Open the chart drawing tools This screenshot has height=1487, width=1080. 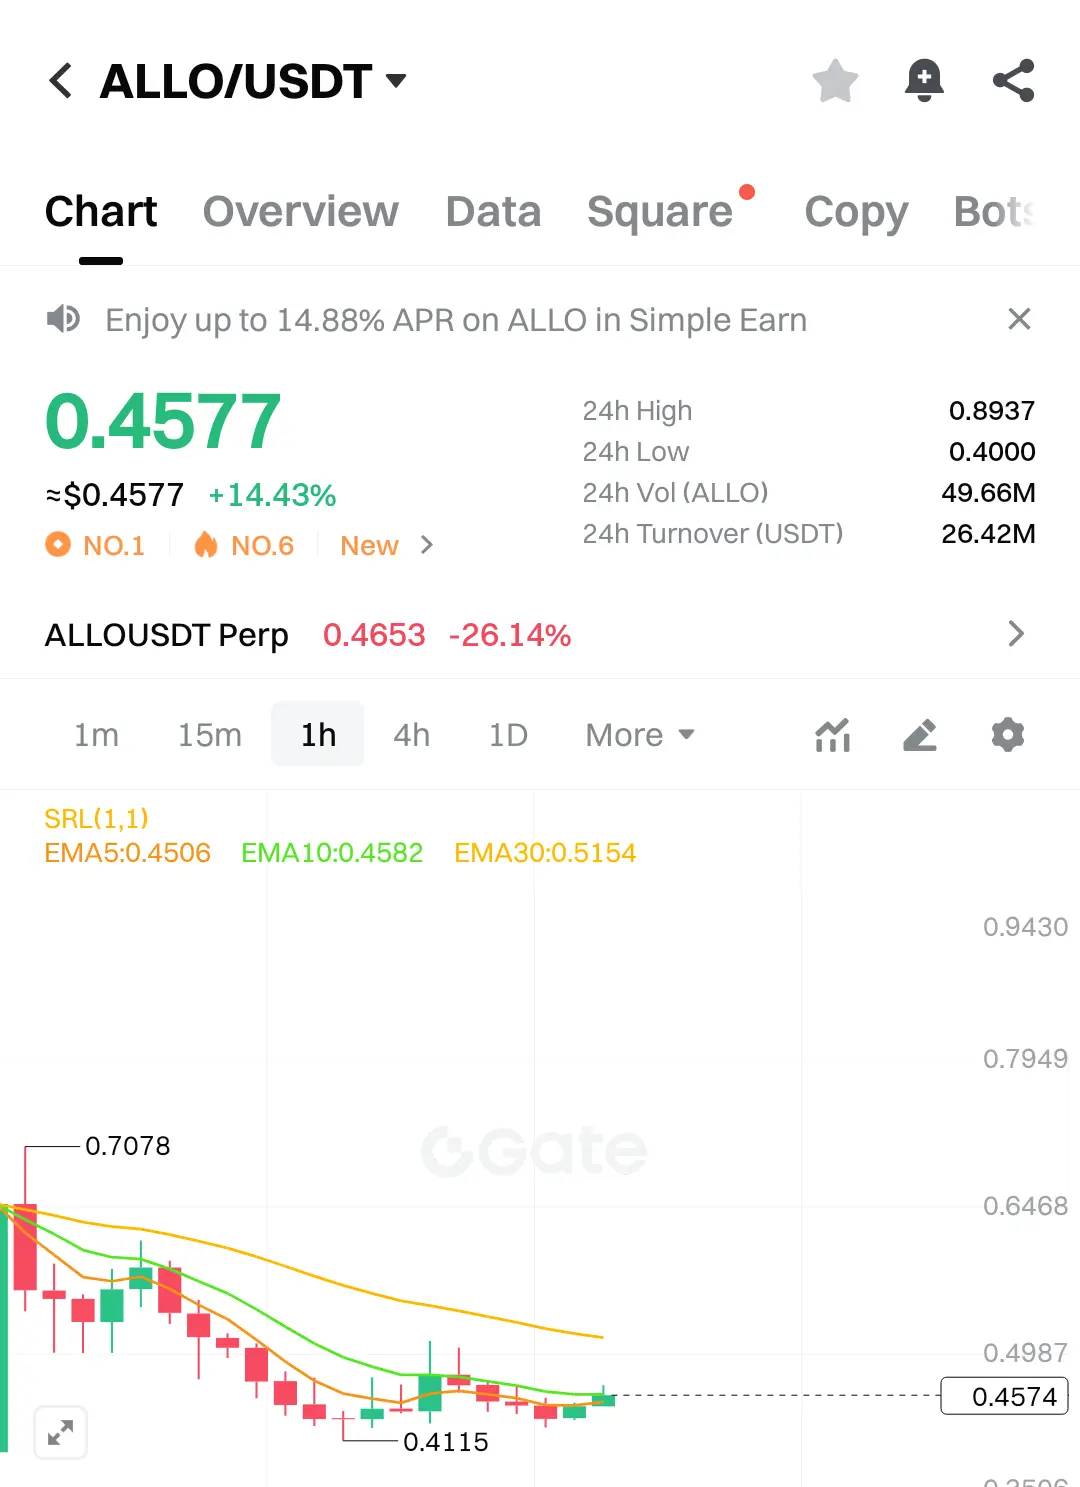[920, 735]
